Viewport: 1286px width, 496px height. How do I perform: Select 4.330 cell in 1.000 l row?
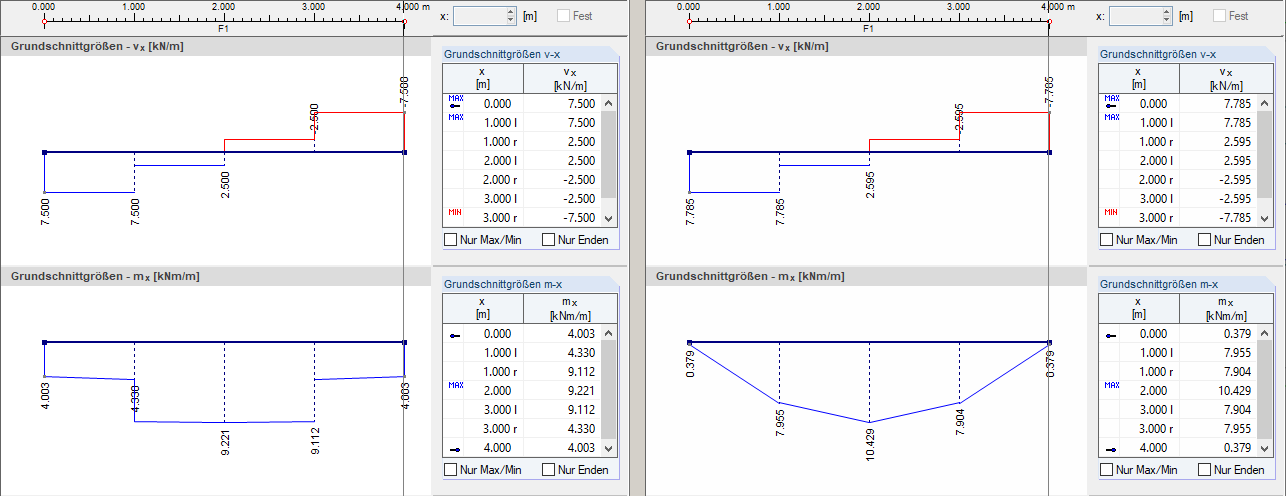561,353
